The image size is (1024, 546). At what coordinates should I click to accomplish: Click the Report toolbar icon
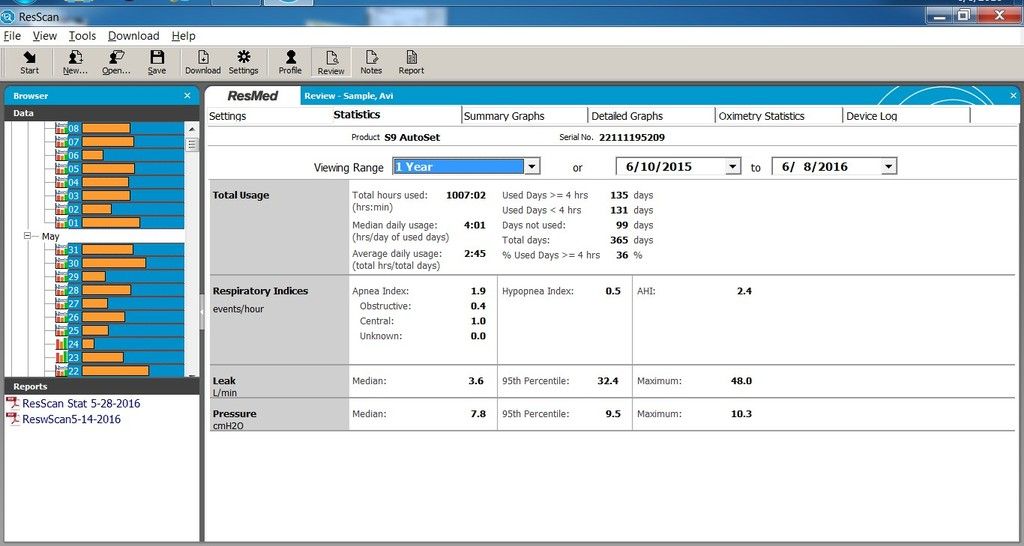[411, 63]
